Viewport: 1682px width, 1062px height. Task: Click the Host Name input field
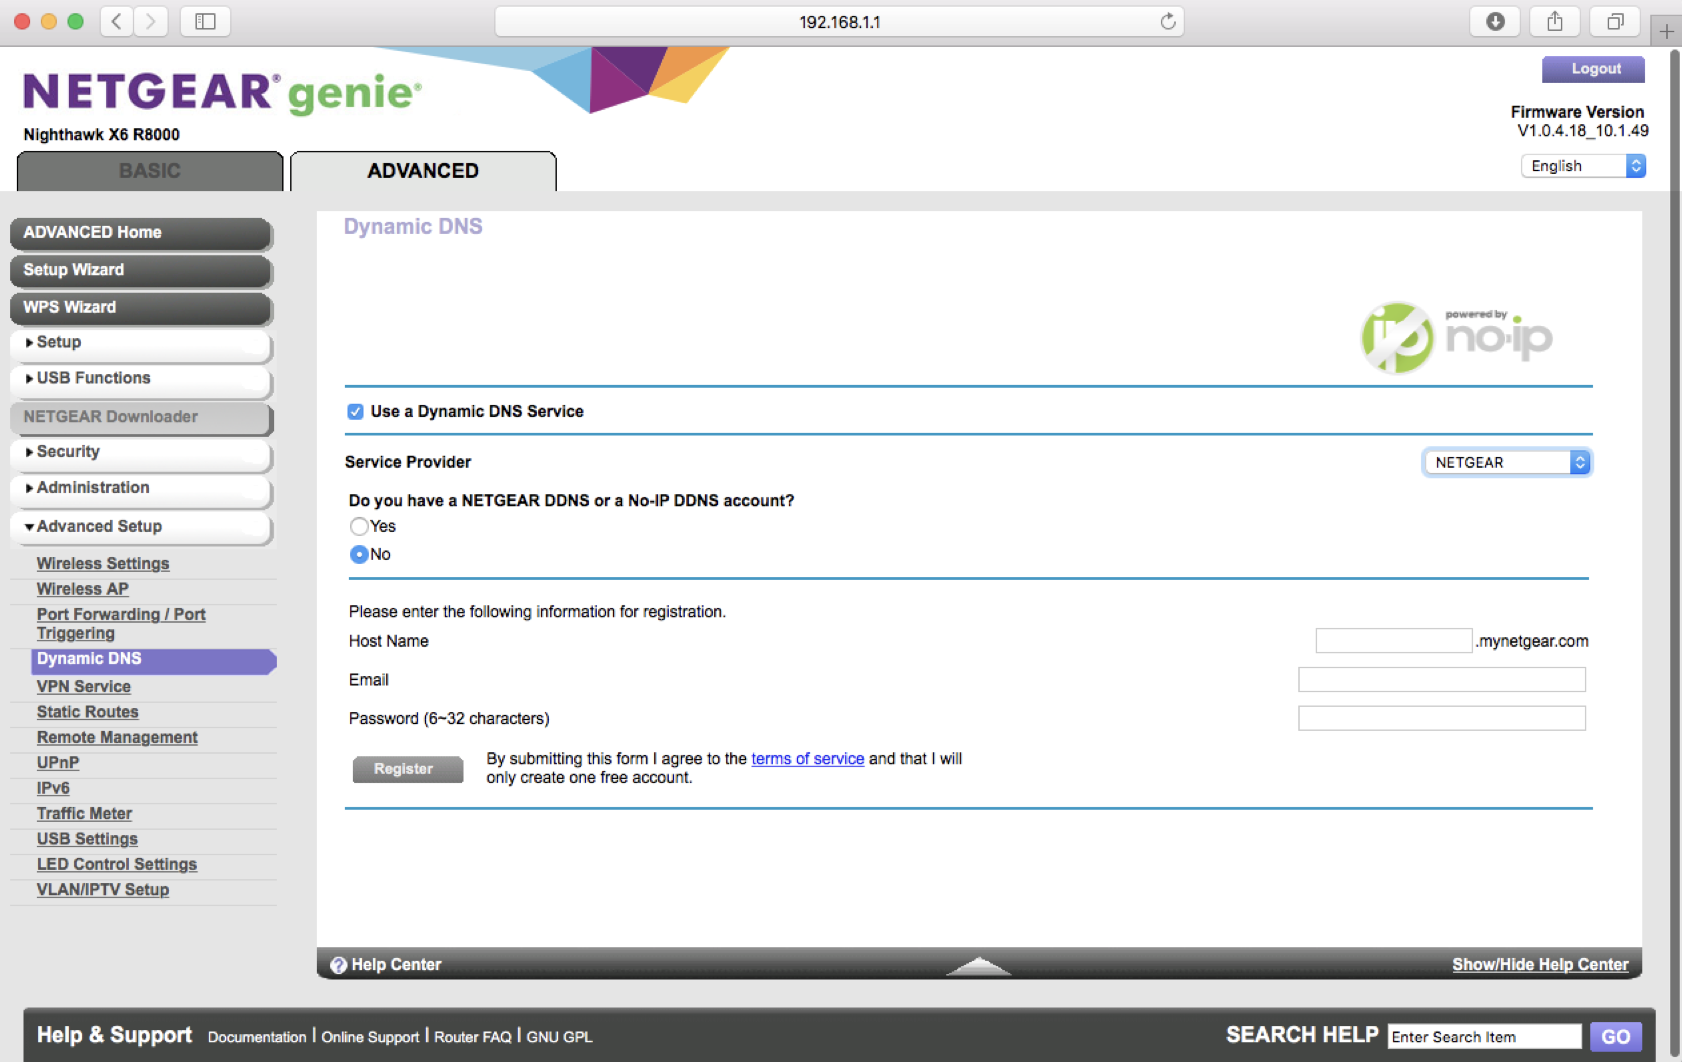click(1394, 641)
